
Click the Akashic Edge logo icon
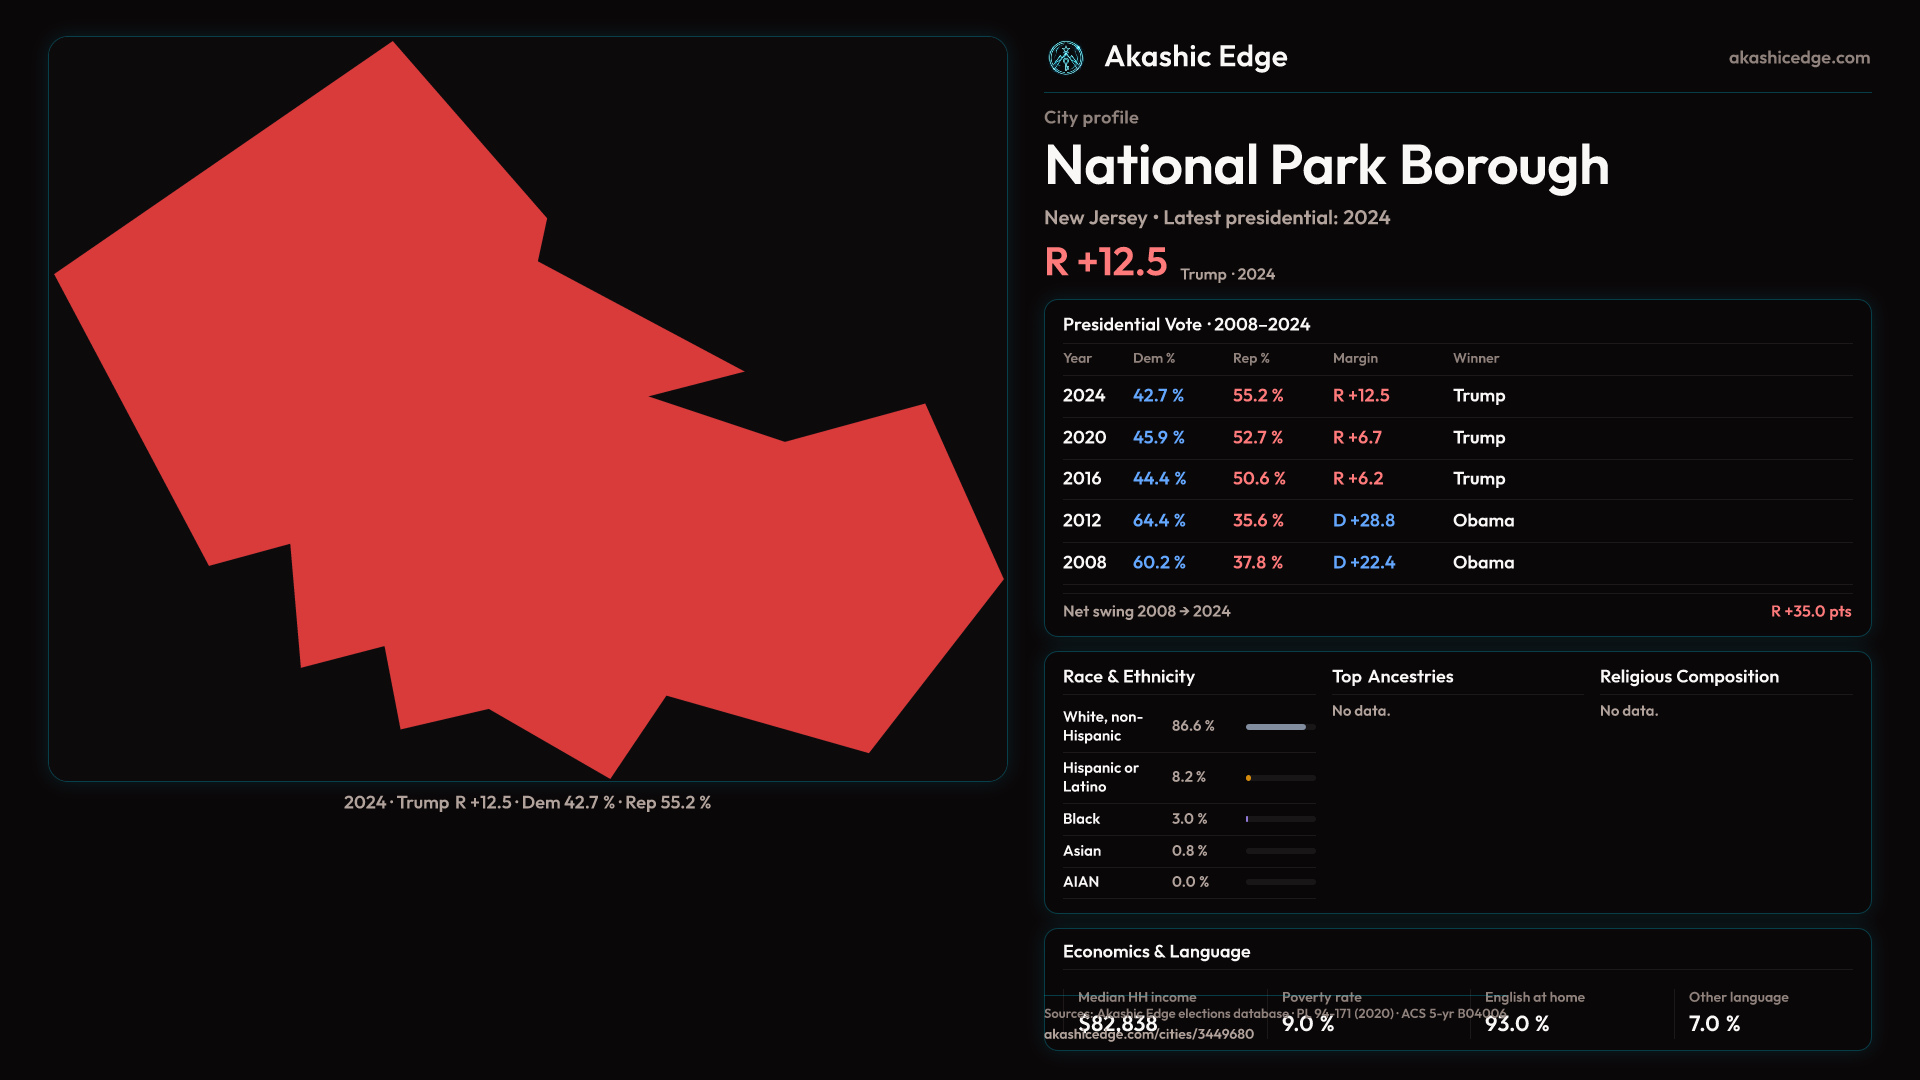coord(1065,58)
